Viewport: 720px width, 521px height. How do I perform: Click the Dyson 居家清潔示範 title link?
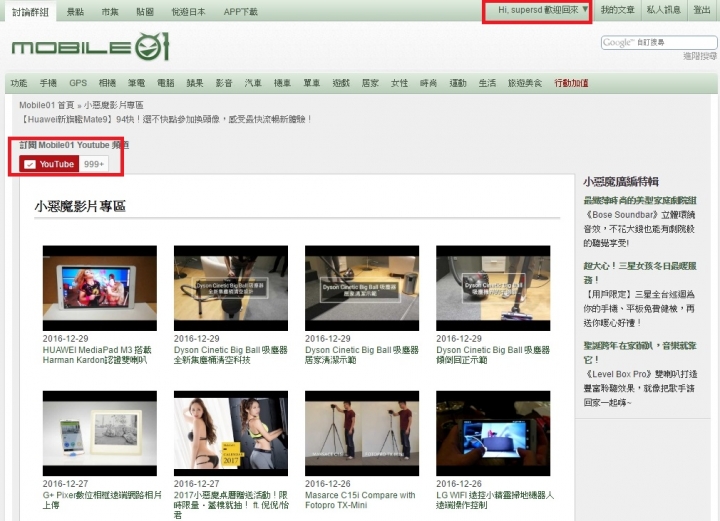coord(362,355)
